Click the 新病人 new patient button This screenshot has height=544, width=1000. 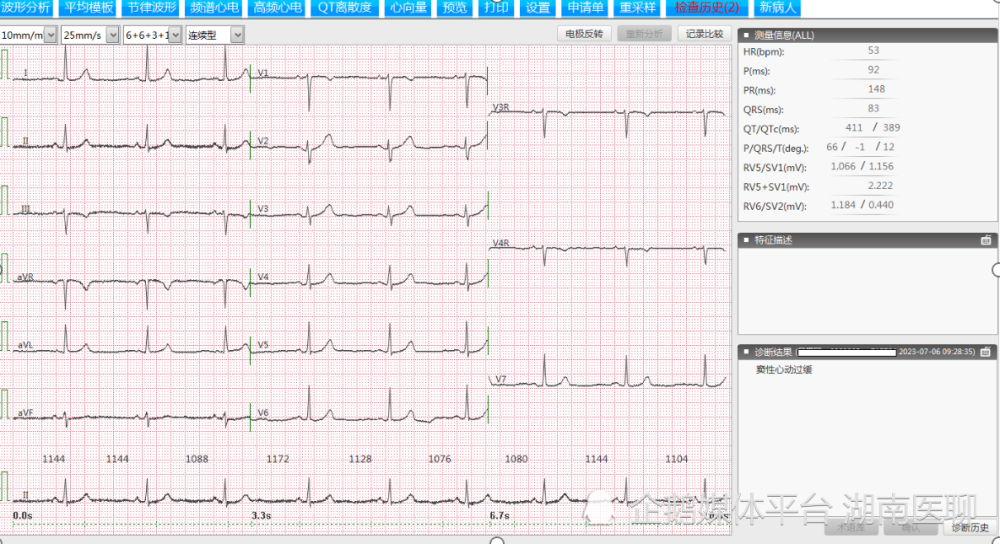point(777,8)
